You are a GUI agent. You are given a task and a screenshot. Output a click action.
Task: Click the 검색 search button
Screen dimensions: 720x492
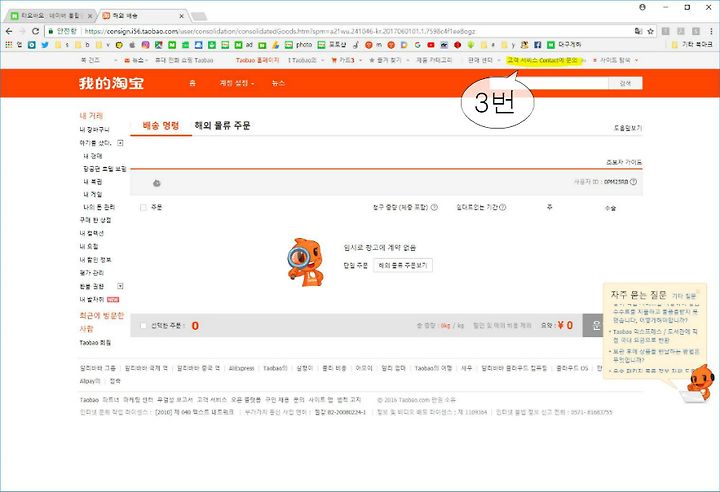[625, 83]
